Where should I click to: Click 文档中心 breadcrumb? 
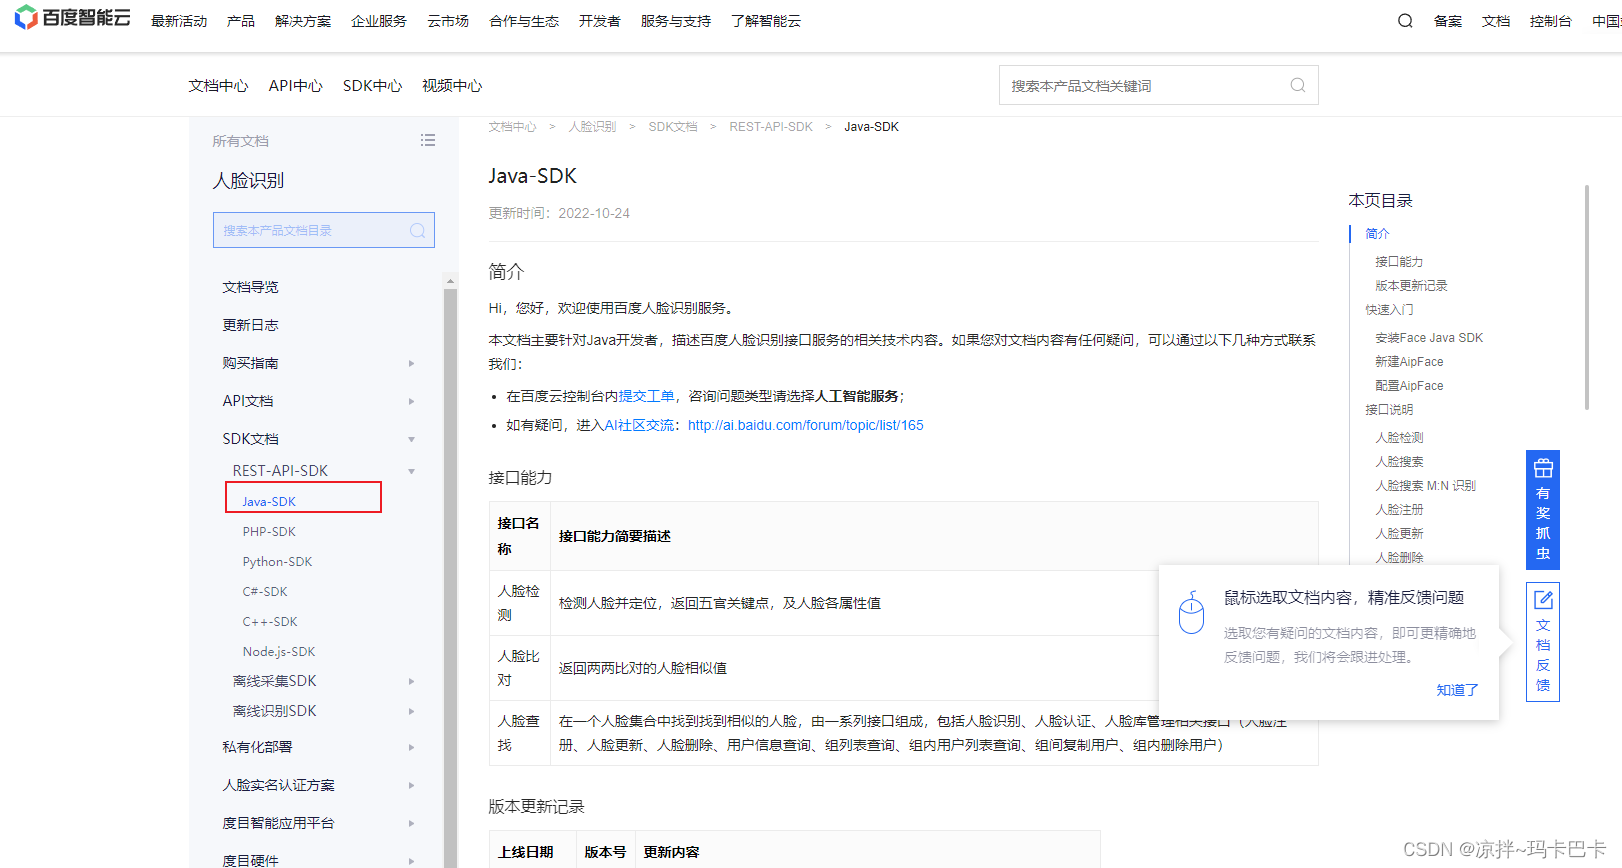coord(512,127)
